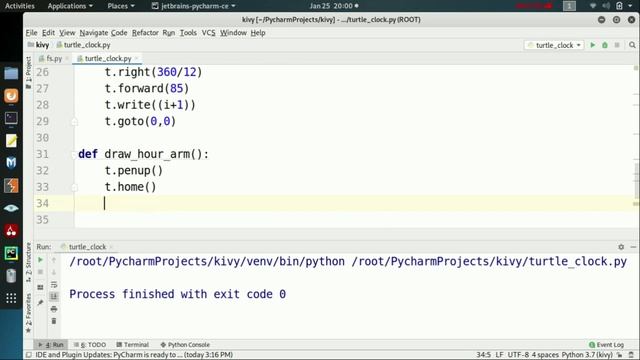Open the View menu
Image resolution: width=640 pixels, height=360 pixels.
coord(67,33)
